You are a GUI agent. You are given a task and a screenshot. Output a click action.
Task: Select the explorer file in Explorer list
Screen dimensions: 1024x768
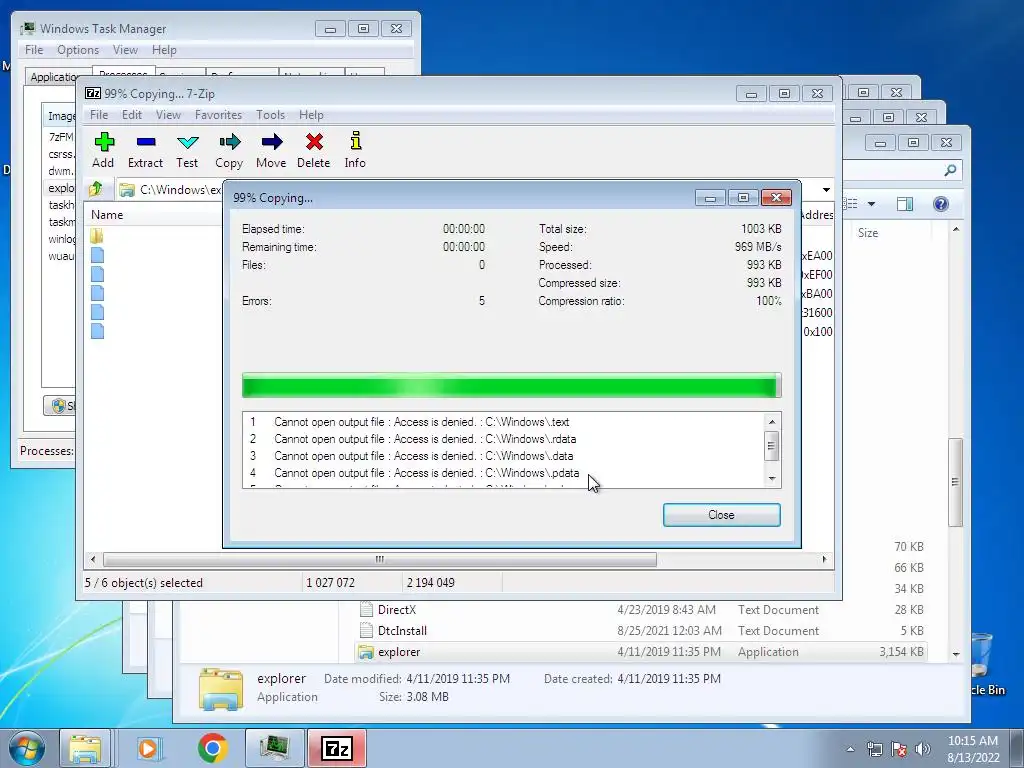point(640,652)
